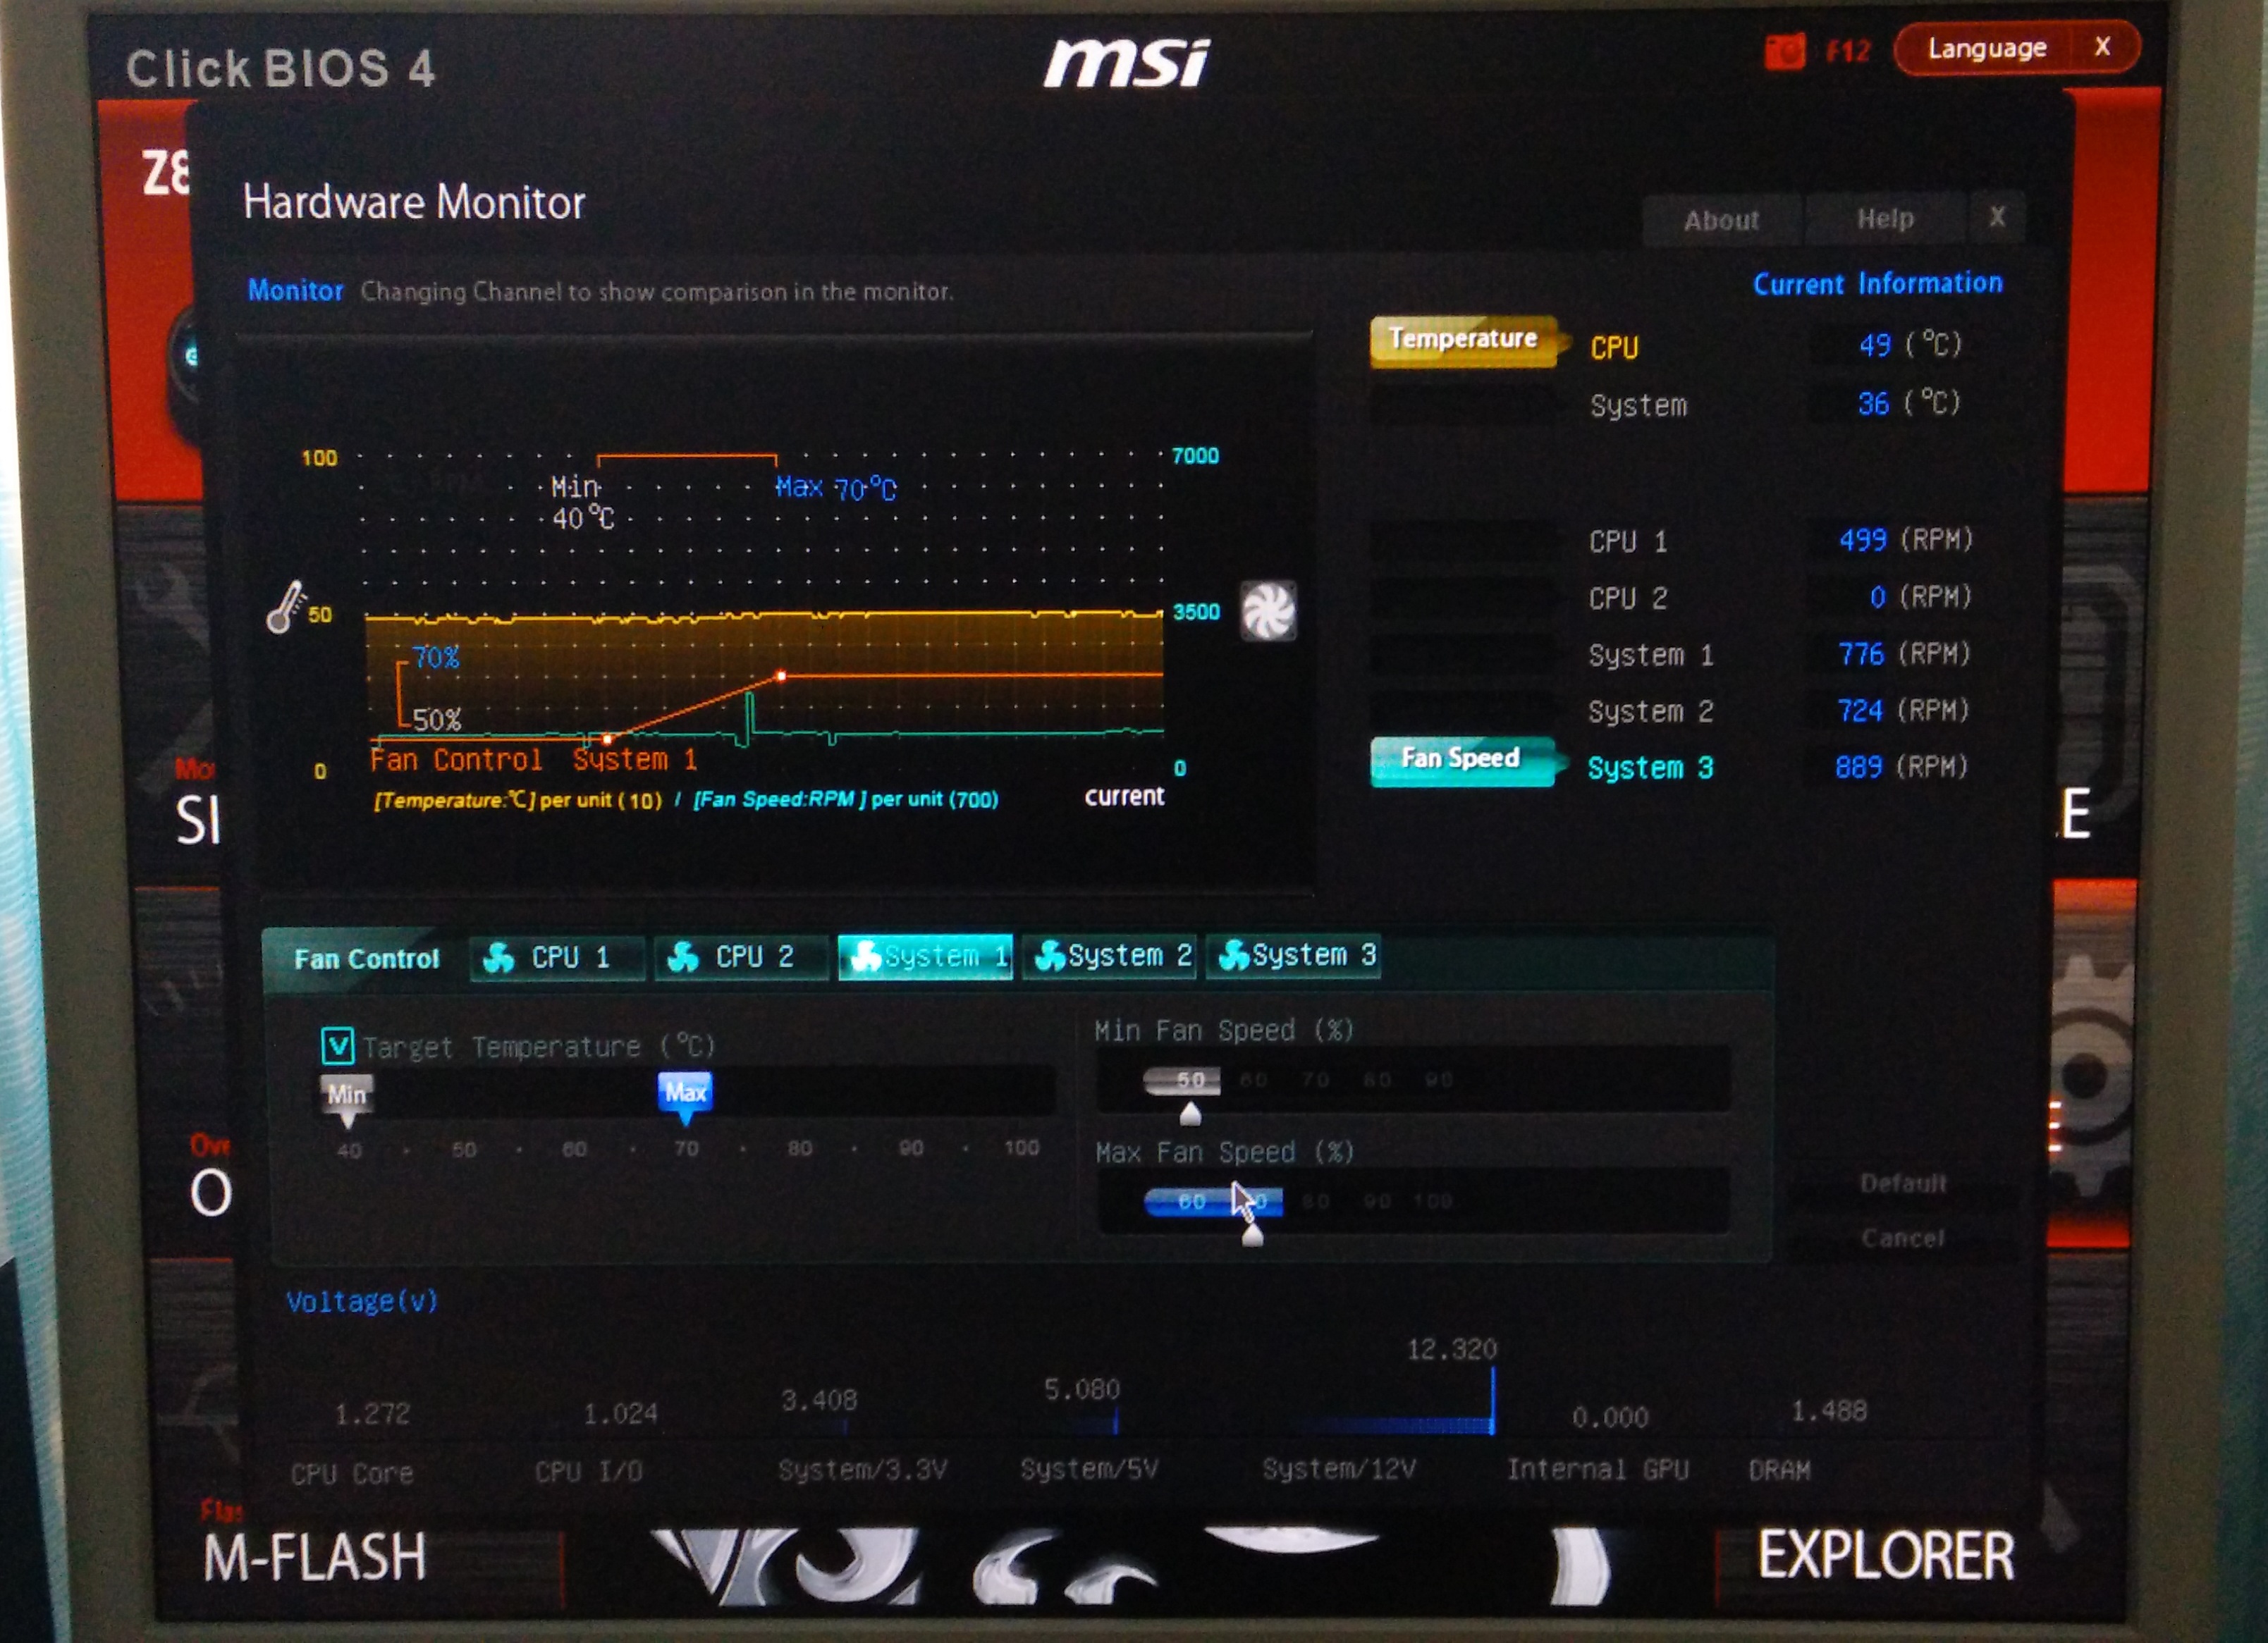Image resolution: width=2268 pixels, height=1643 pixels.
Task: Select the Fan Speed channel label
Action: pyautogui.click(x=1459, y=759)
